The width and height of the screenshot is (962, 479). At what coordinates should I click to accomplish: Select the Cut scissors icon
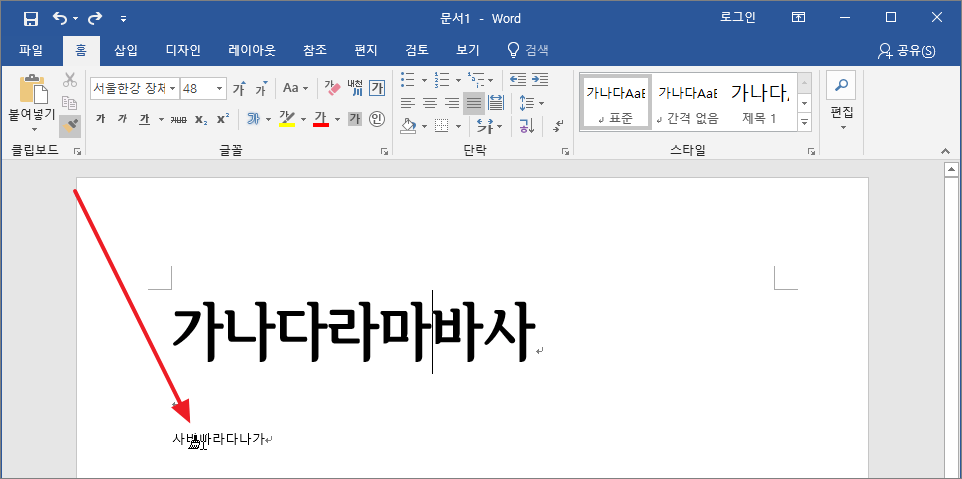coord(69,80)
